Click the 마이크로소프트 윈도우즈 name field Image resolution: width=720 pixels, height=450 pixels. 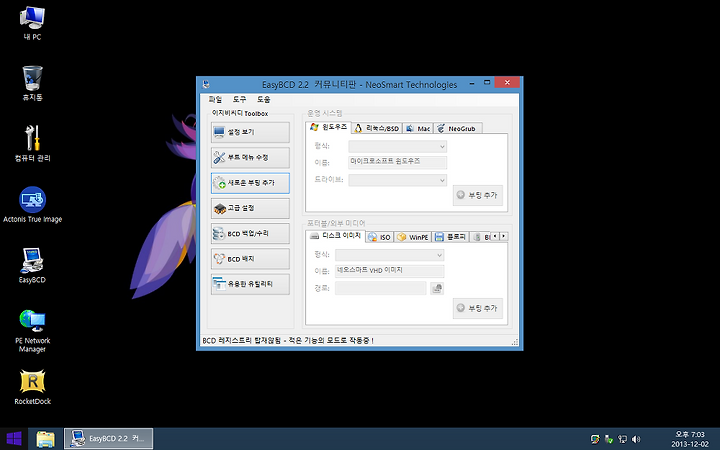coord(398,162)
